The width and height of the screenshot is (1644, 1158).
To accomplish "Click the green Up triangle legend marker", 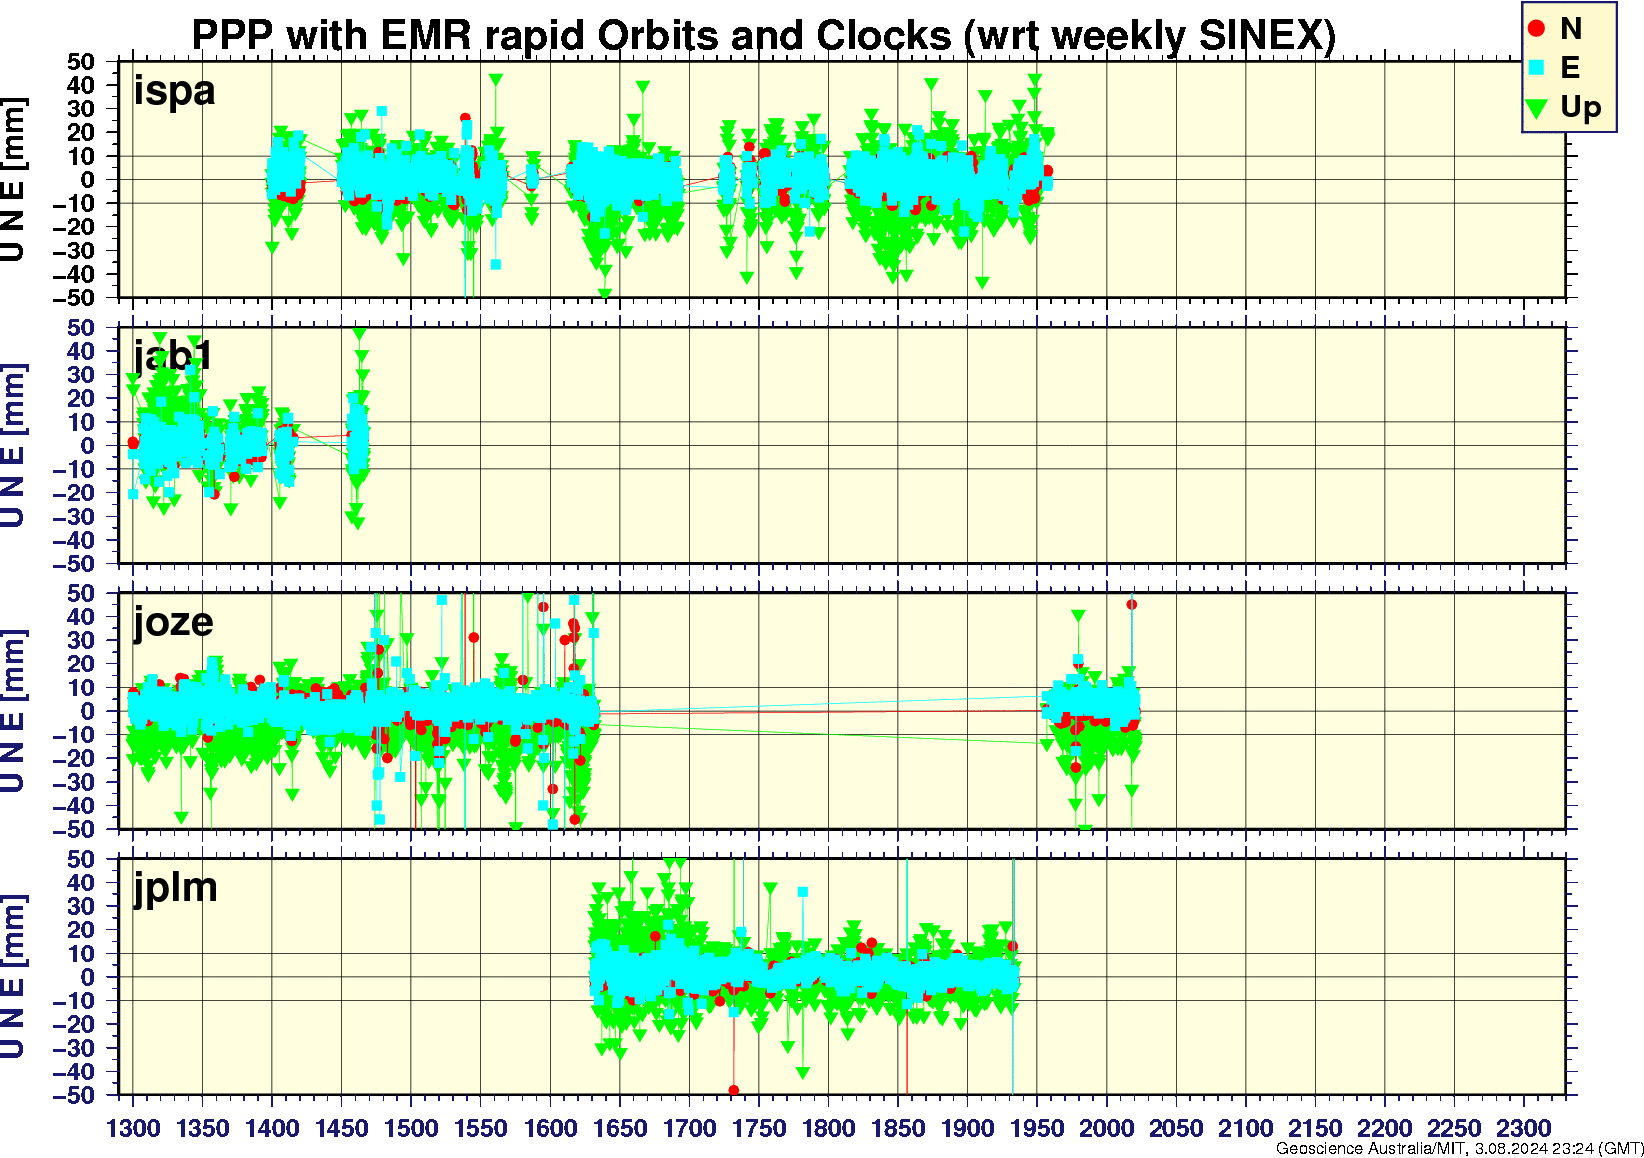I will [1537, 107].
